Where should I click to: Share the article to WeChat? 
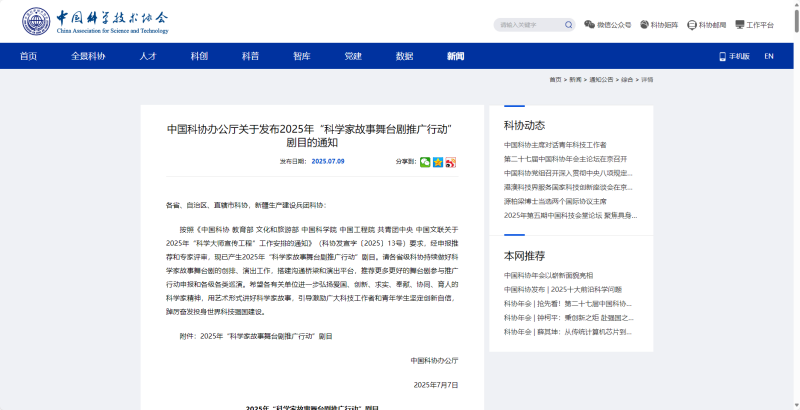tap(425, 162)
